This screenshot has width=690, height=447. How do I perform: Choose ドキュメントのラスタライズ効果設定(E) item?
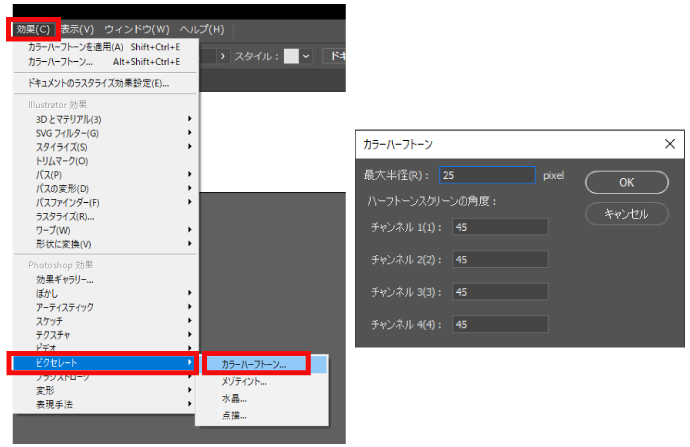(x=98, y=83)
